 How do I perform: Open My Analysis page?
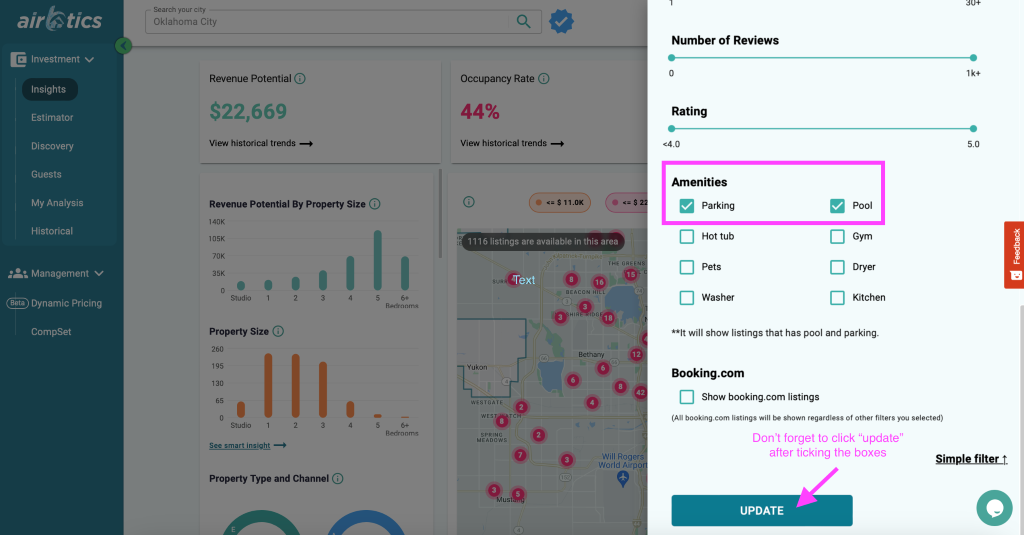57,203
